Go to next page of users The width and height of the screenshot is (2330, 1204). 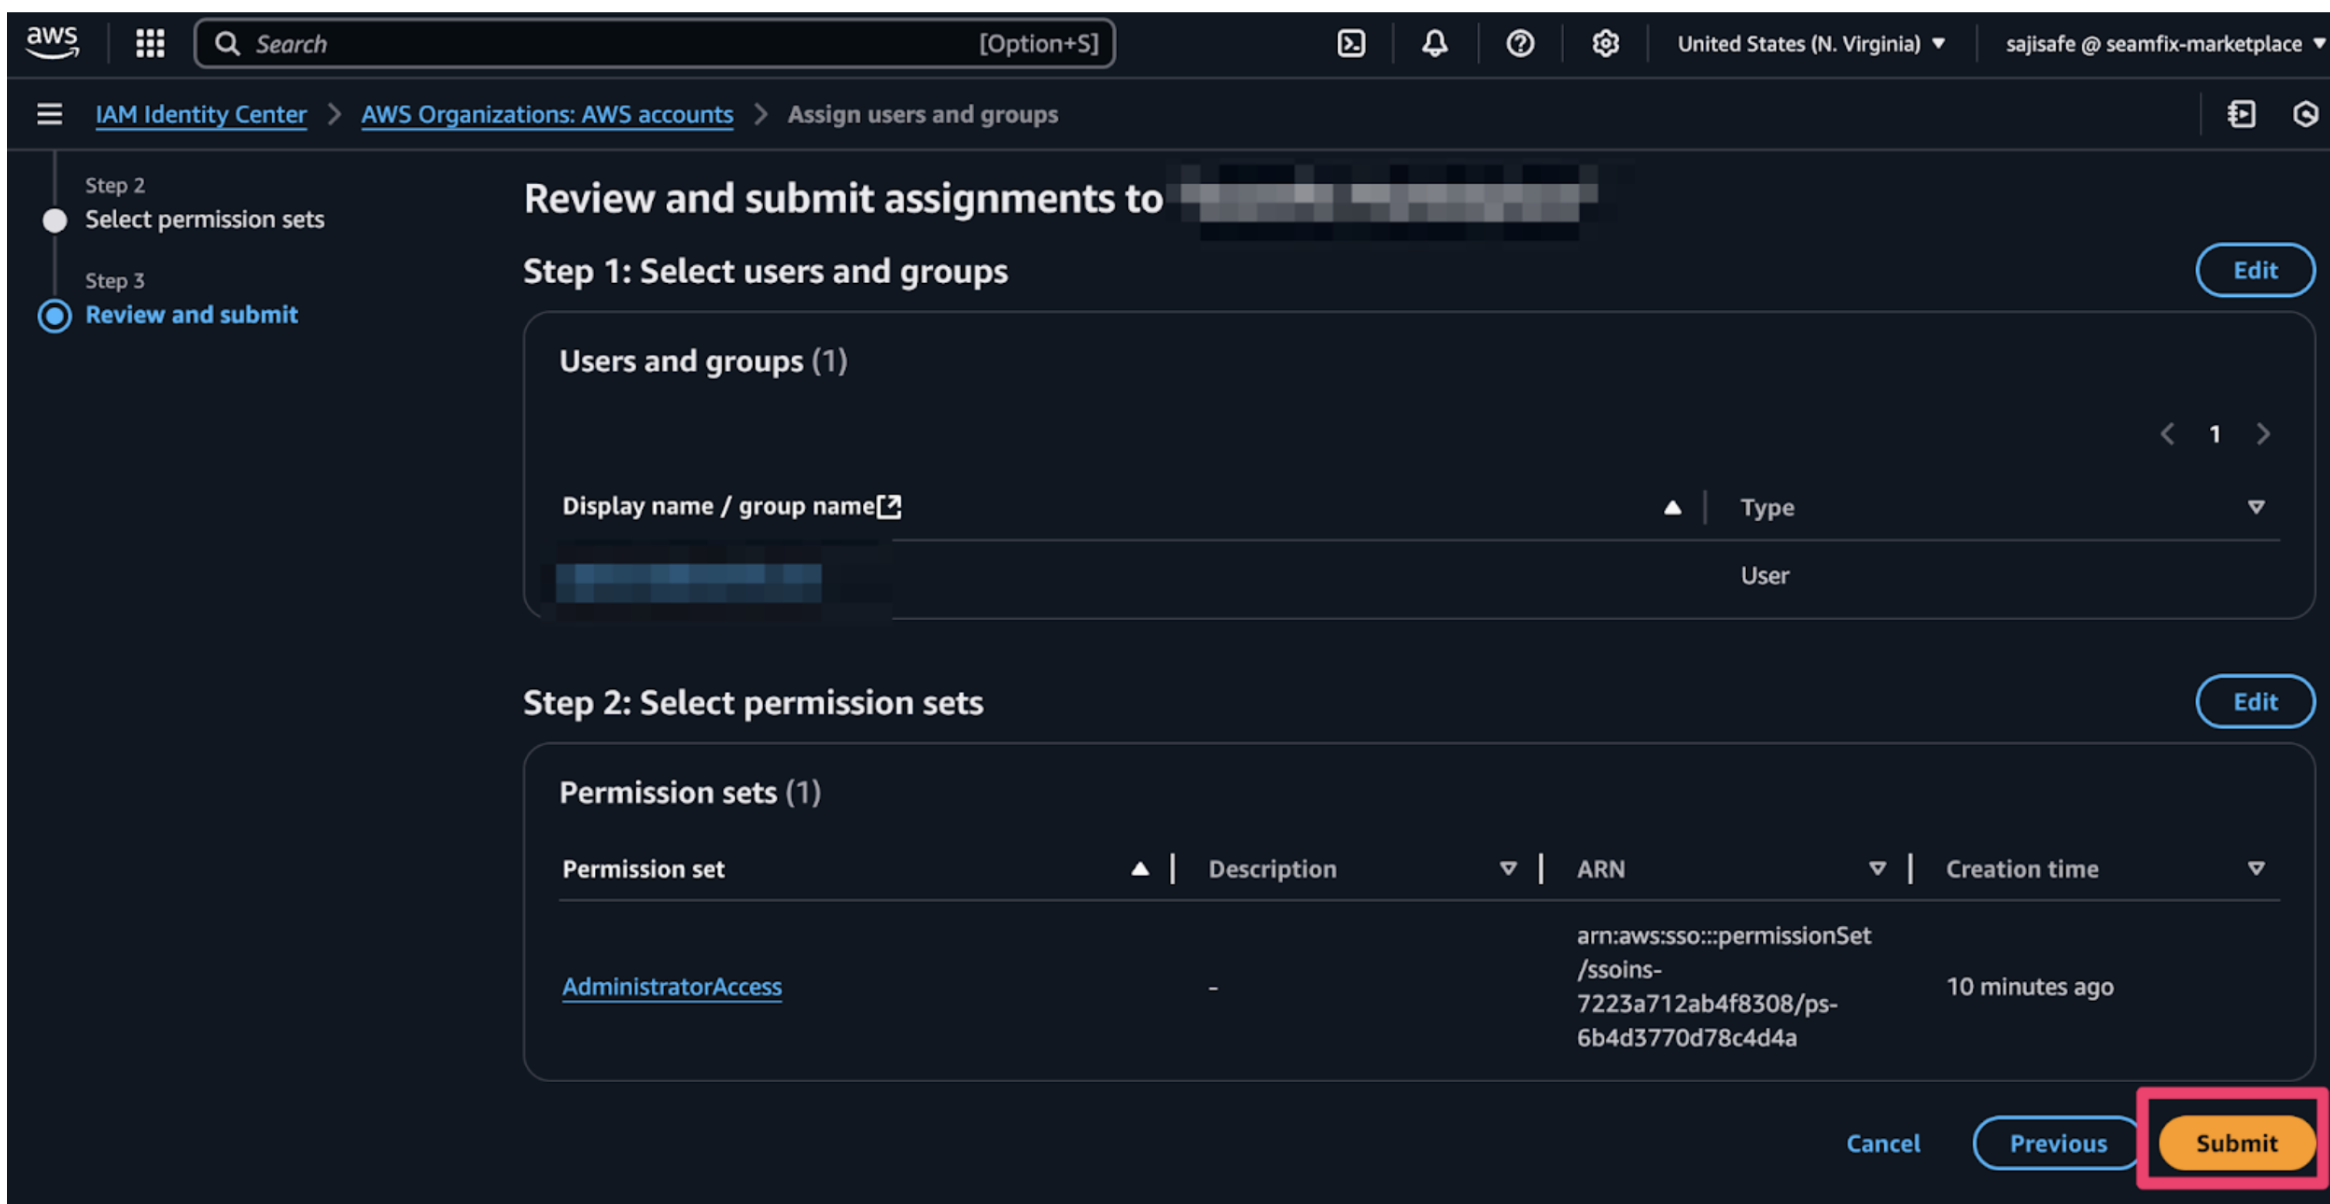coord(2263,434)
